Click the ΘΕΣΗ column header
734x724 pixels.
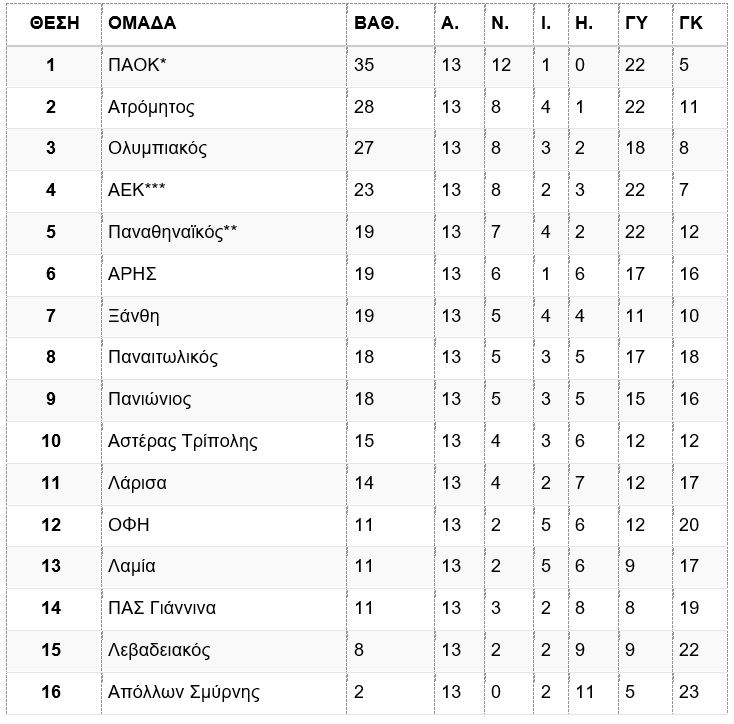(54, 23)
